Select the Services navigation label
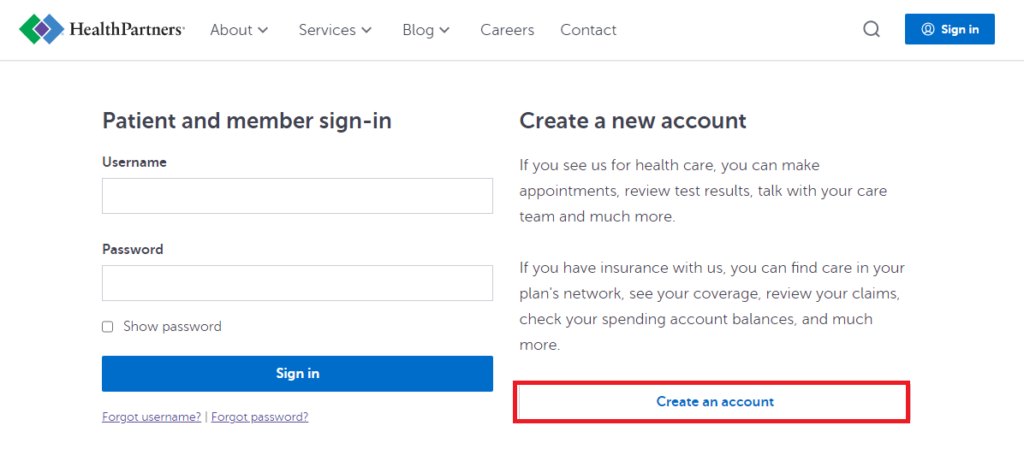This screenshot has width=1024, height=455. [327, 30]
